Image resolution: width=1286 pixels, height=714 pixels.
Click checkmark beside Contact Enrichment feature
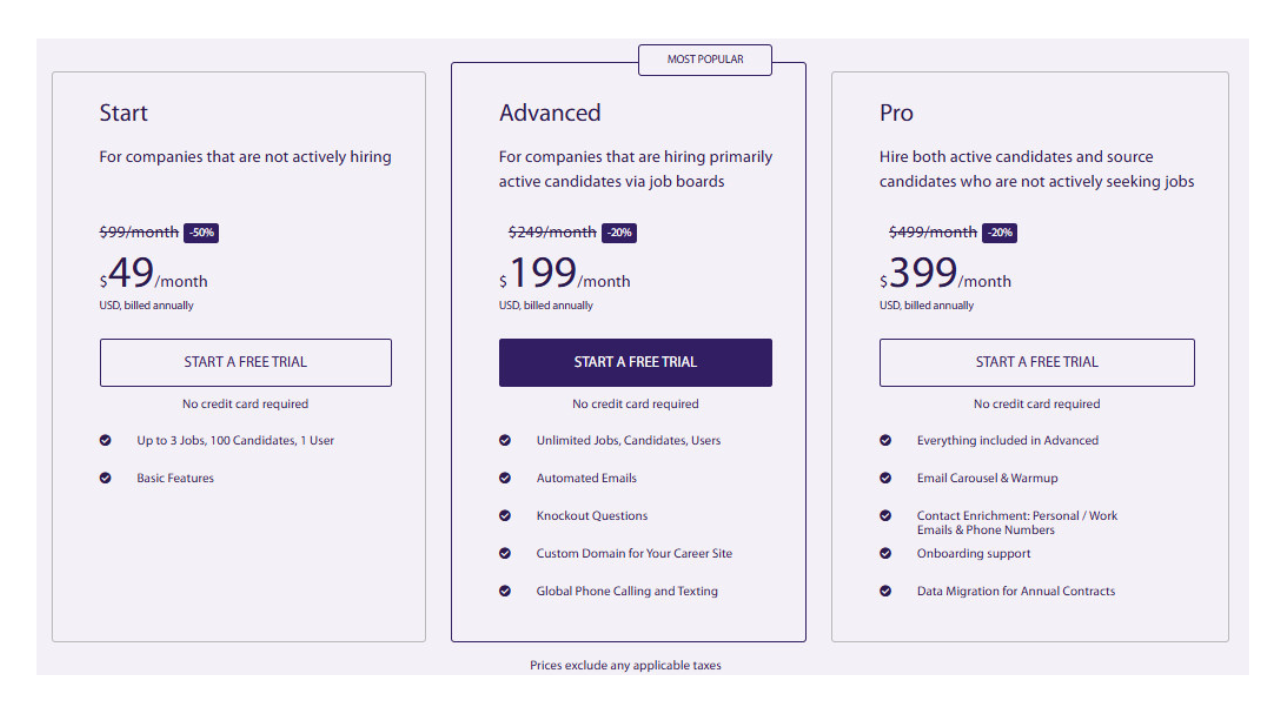885,516
